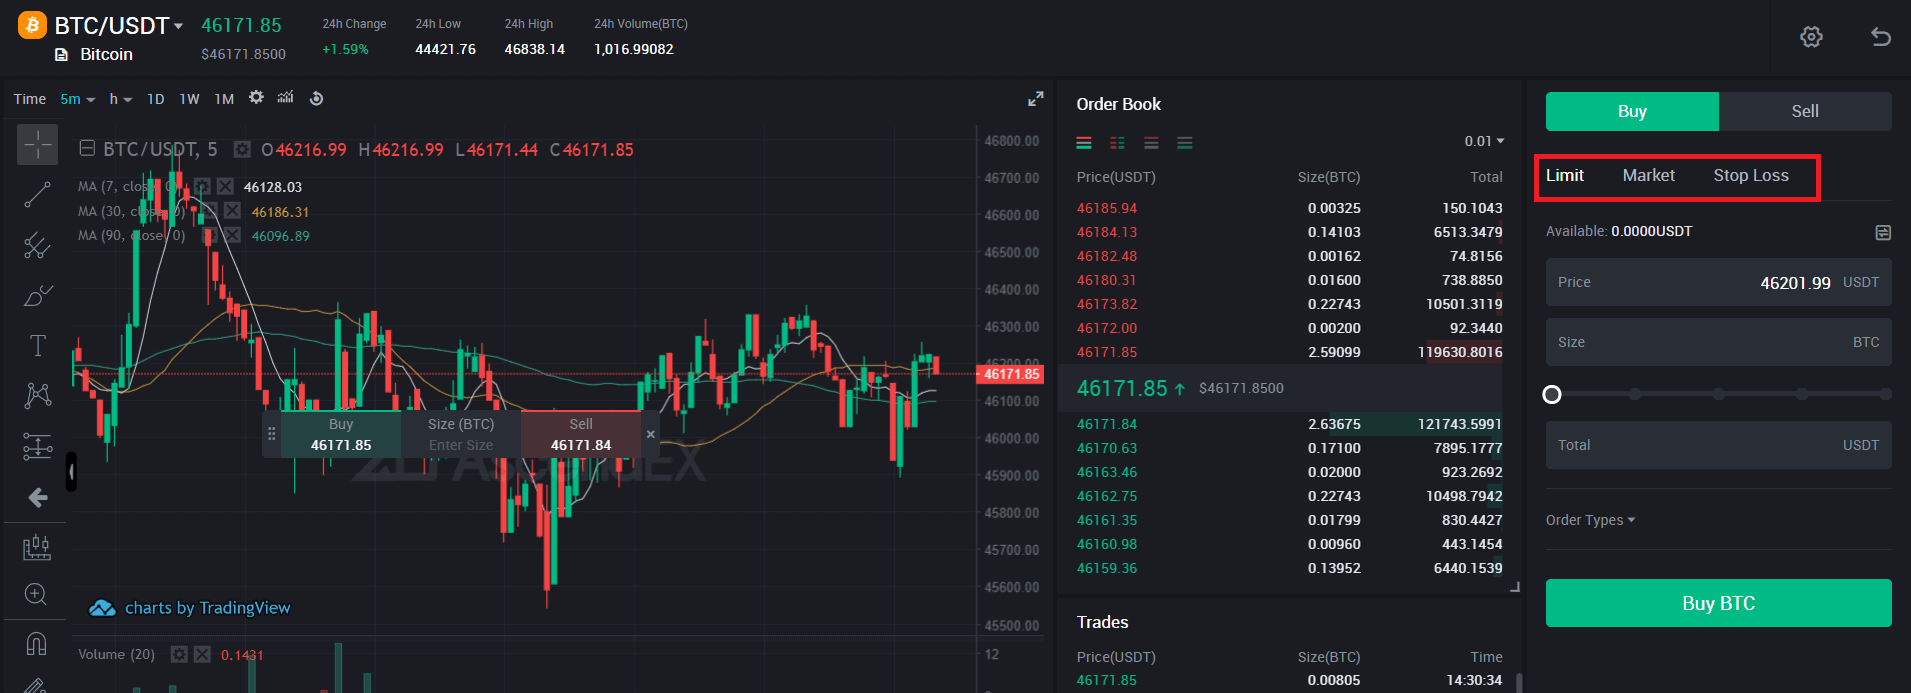Open the h hourly interval dropdown

[x=120, y=99]
